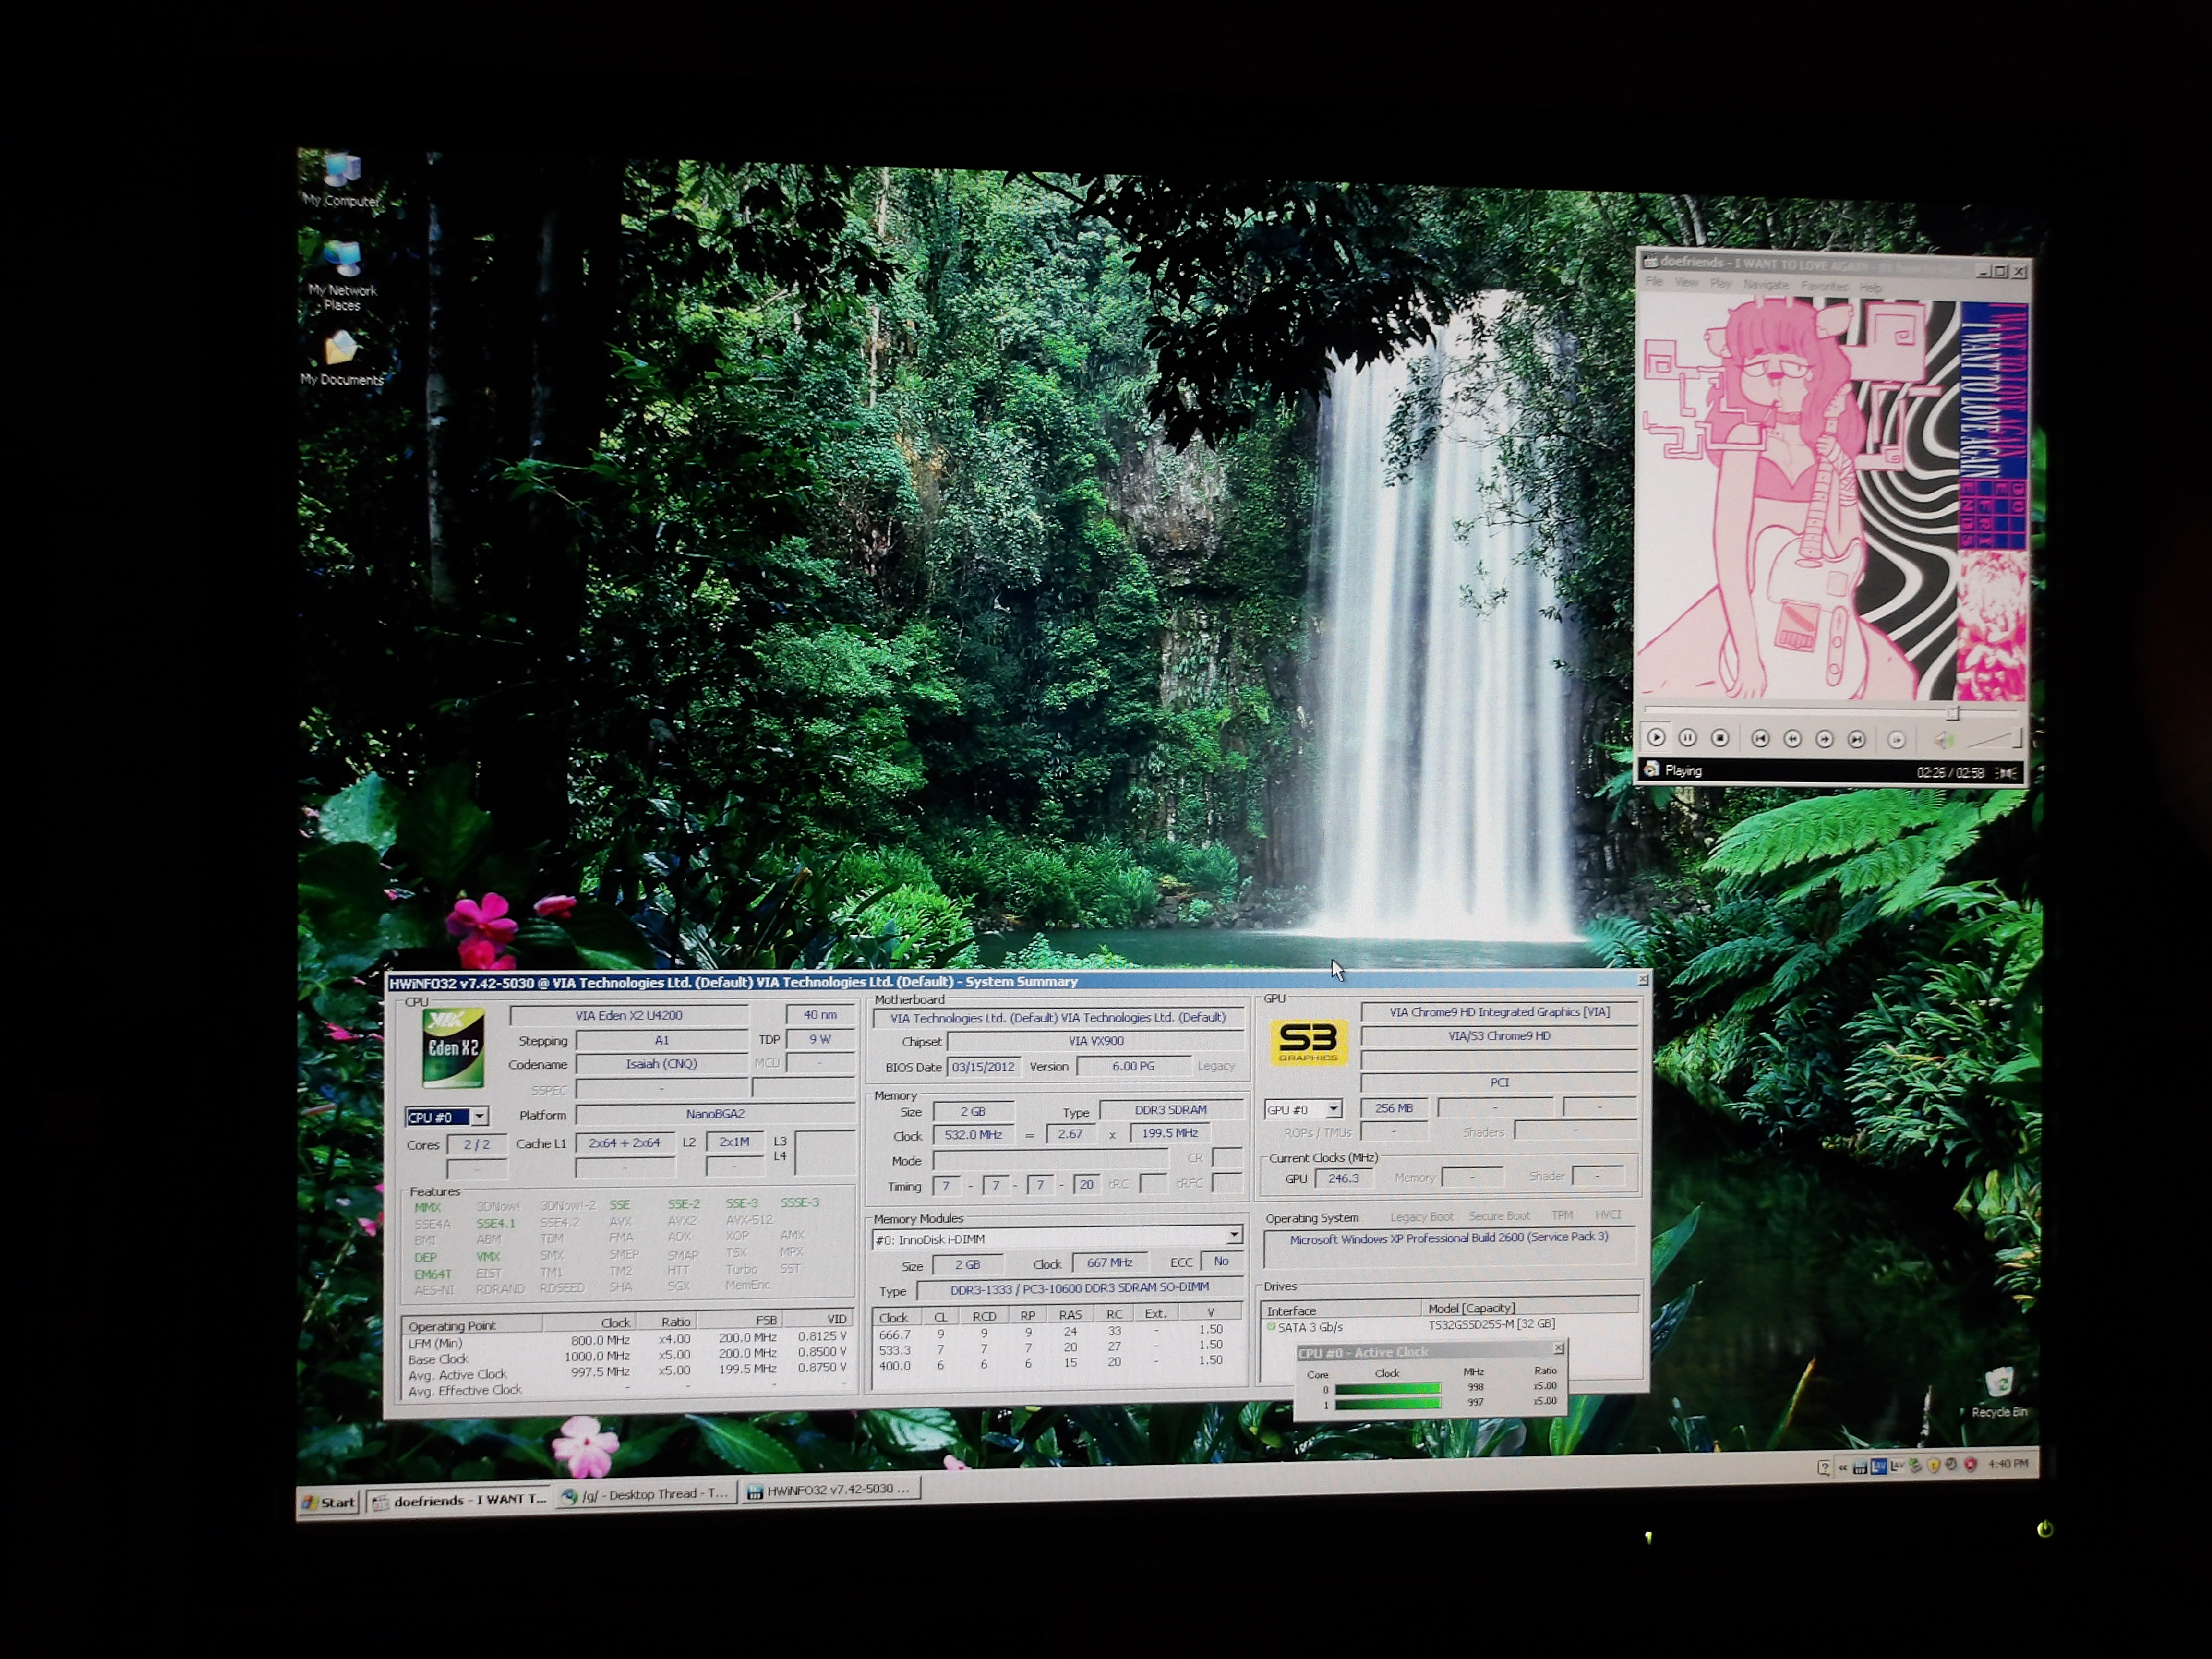Skip to previous track icon
The image size is (2212, 1659).
(1760, 739)
